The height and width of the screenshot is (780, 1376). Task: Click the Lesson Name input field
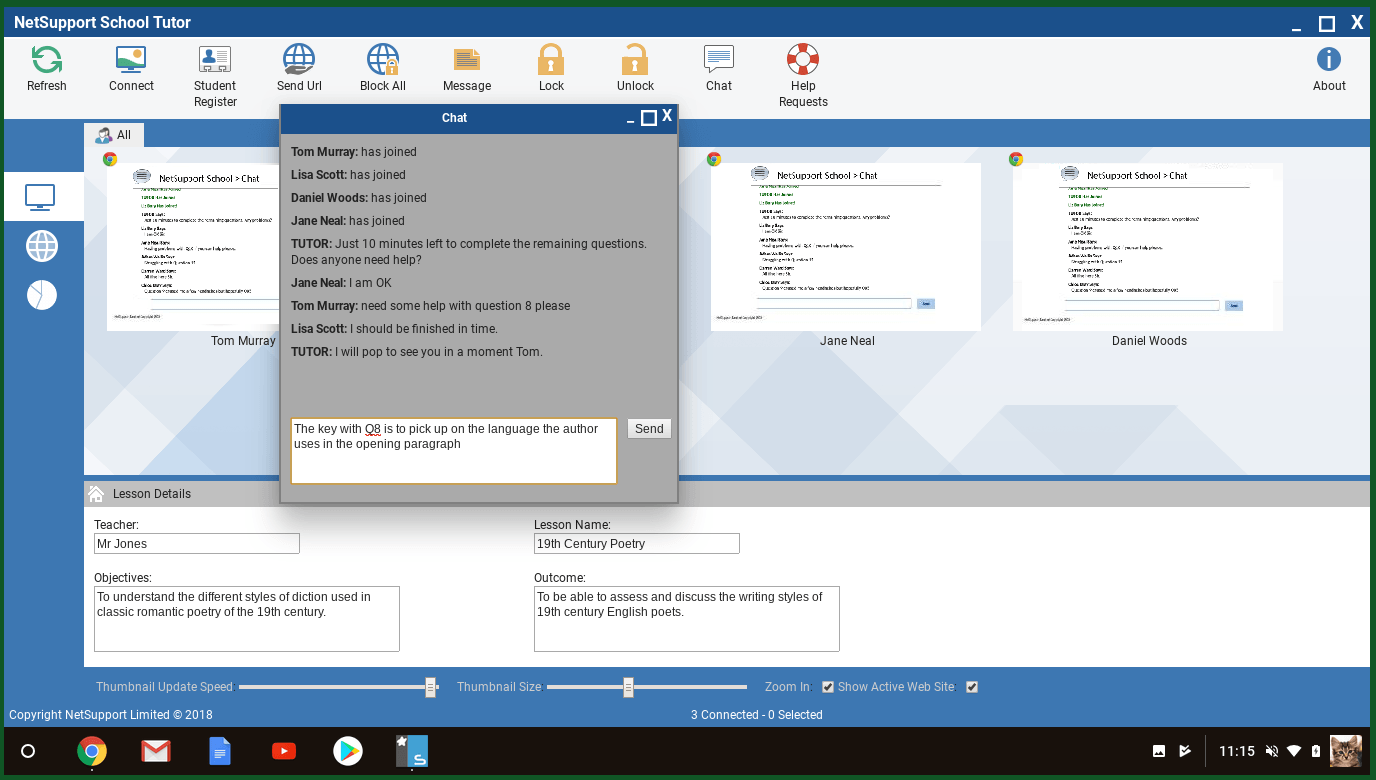[637, 544]
